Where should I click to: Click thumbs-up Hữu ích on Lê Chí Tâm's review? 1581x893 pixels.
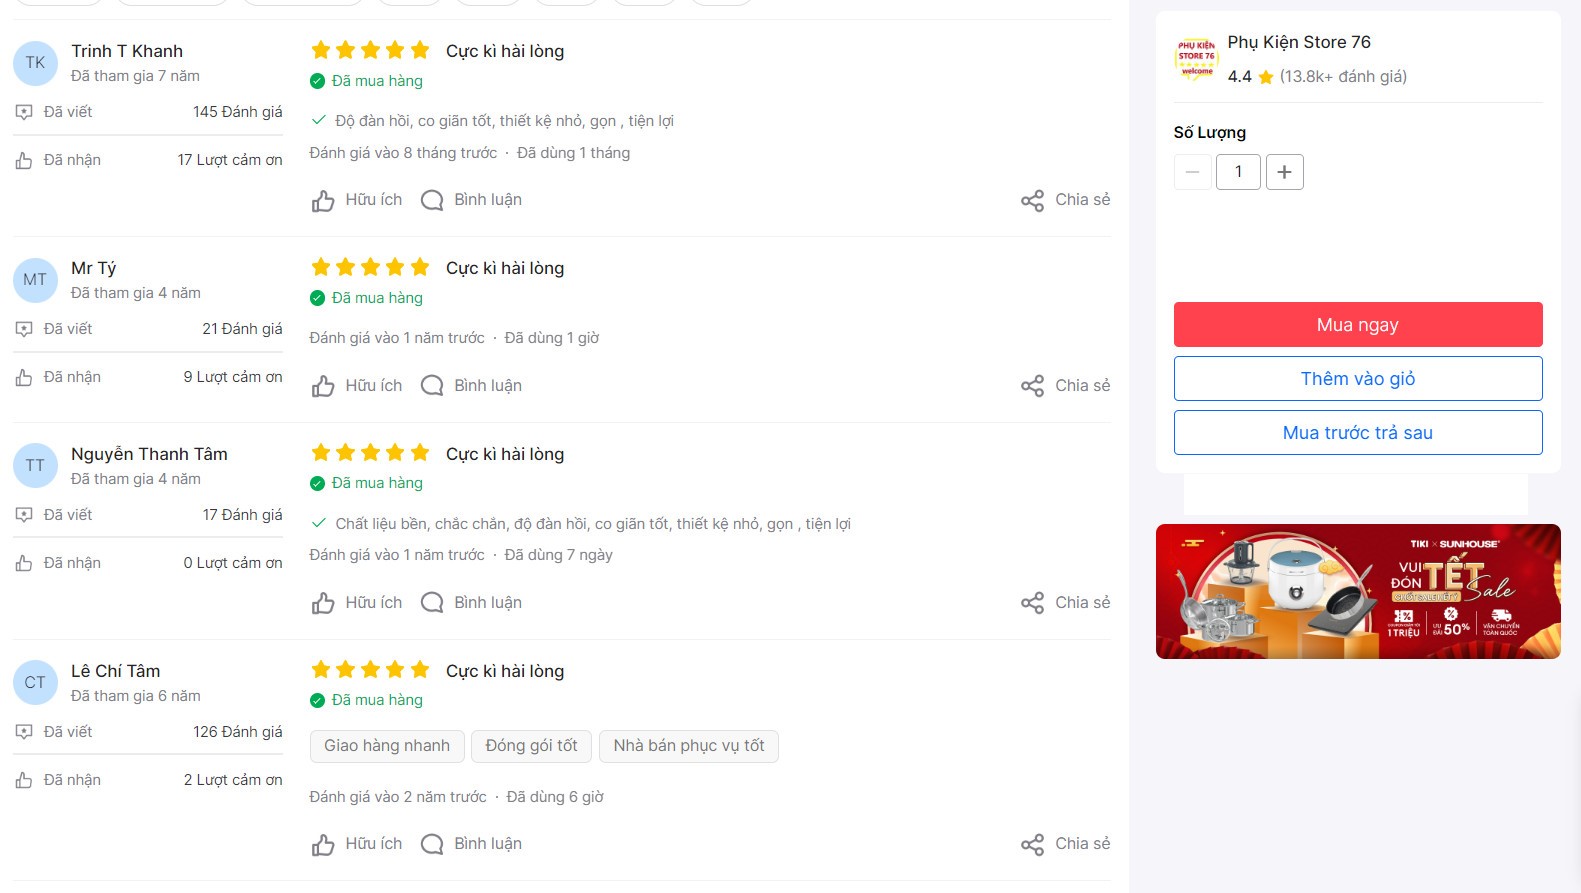[357, 844]
